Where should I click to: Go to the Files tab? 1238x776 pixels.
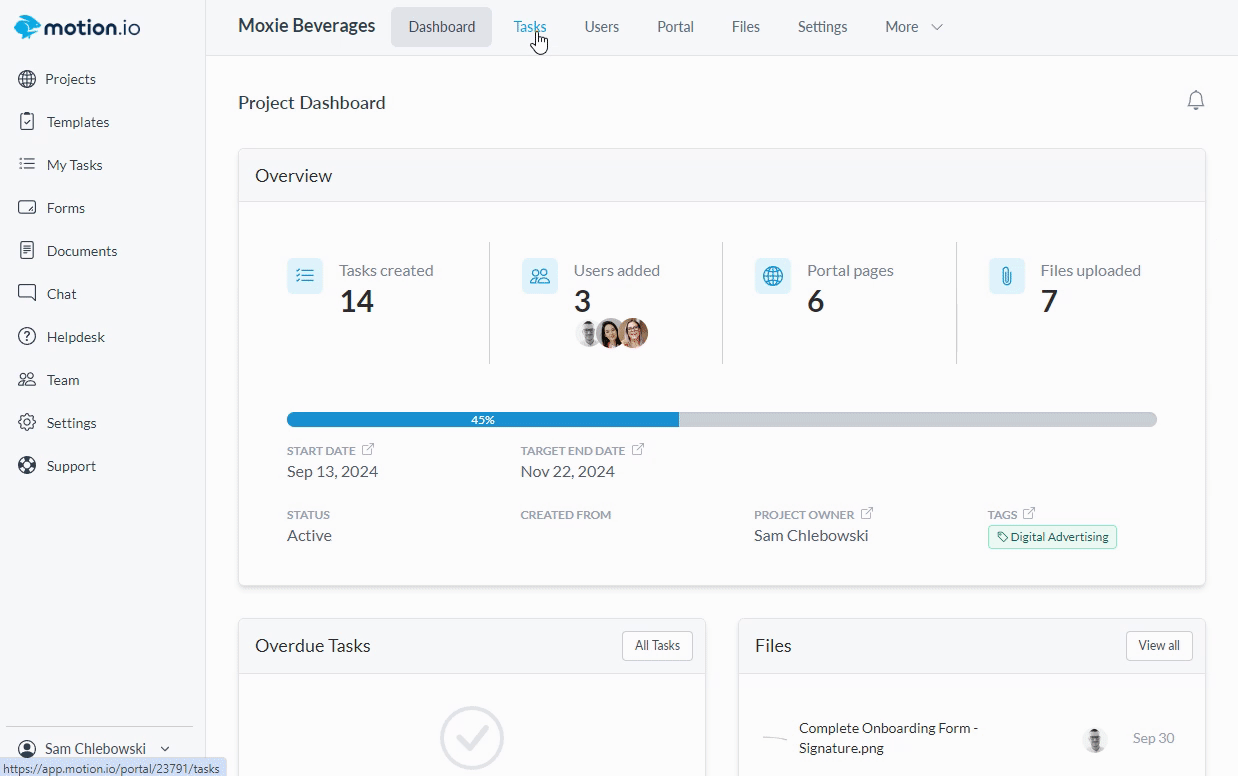pos(745,27)
